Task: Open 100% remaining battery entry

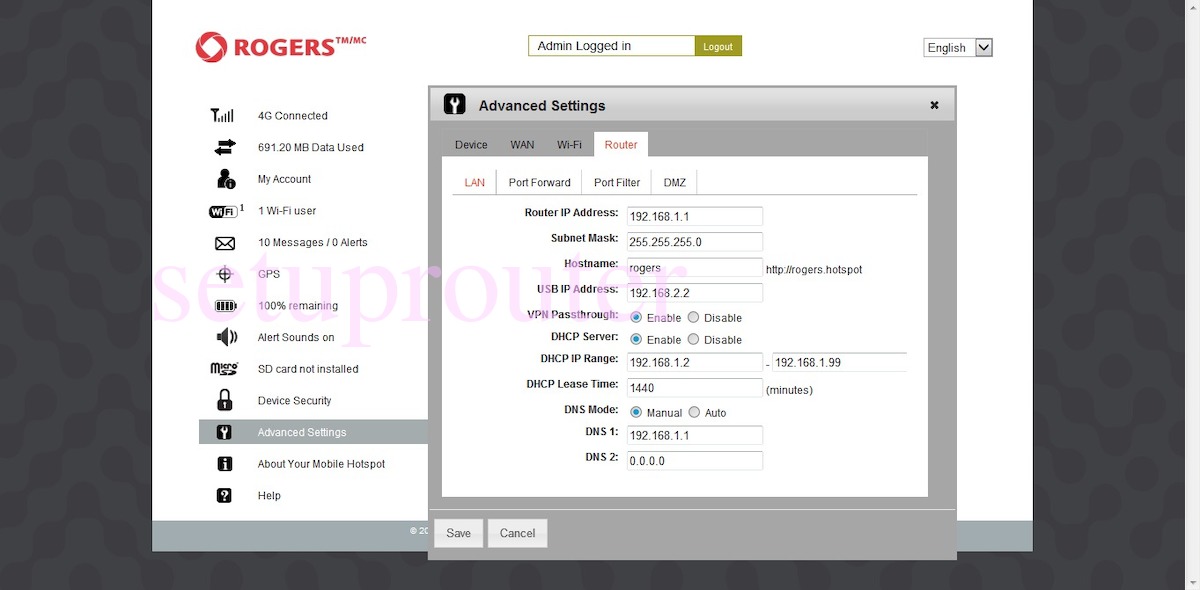Action: 298,306
